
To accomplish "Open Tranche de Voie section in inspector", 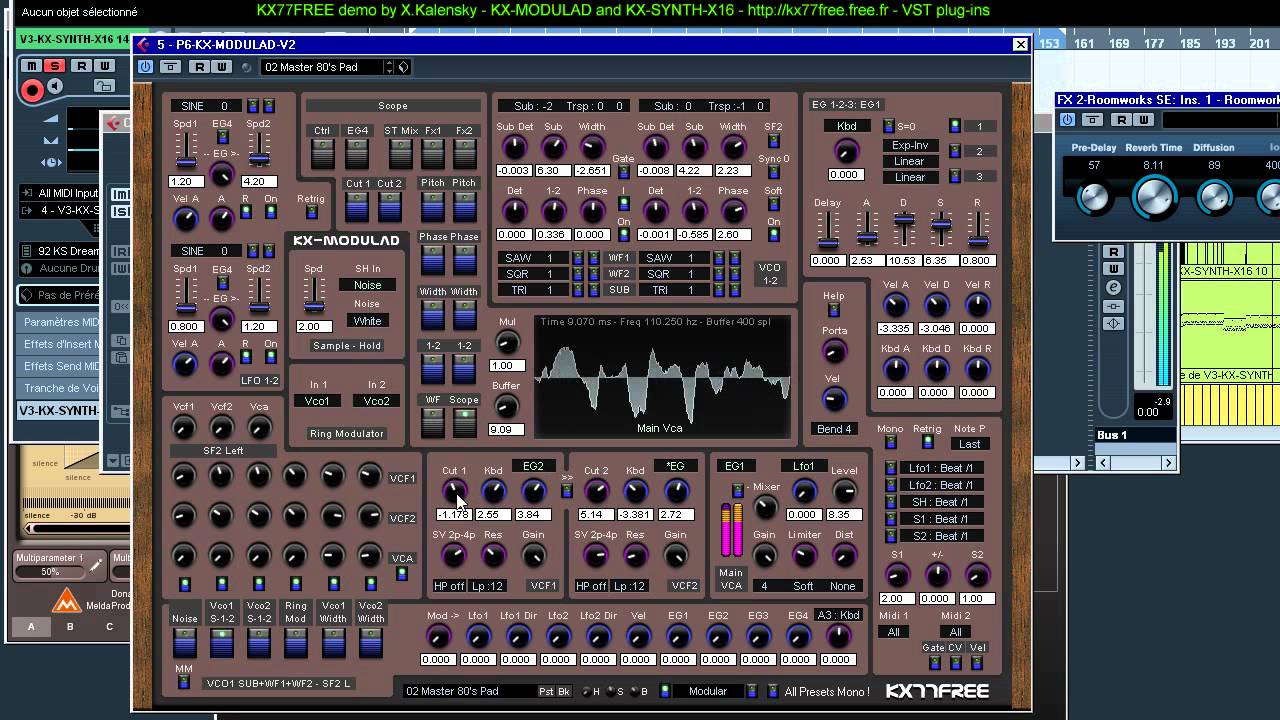I will [x=60, y=388].
